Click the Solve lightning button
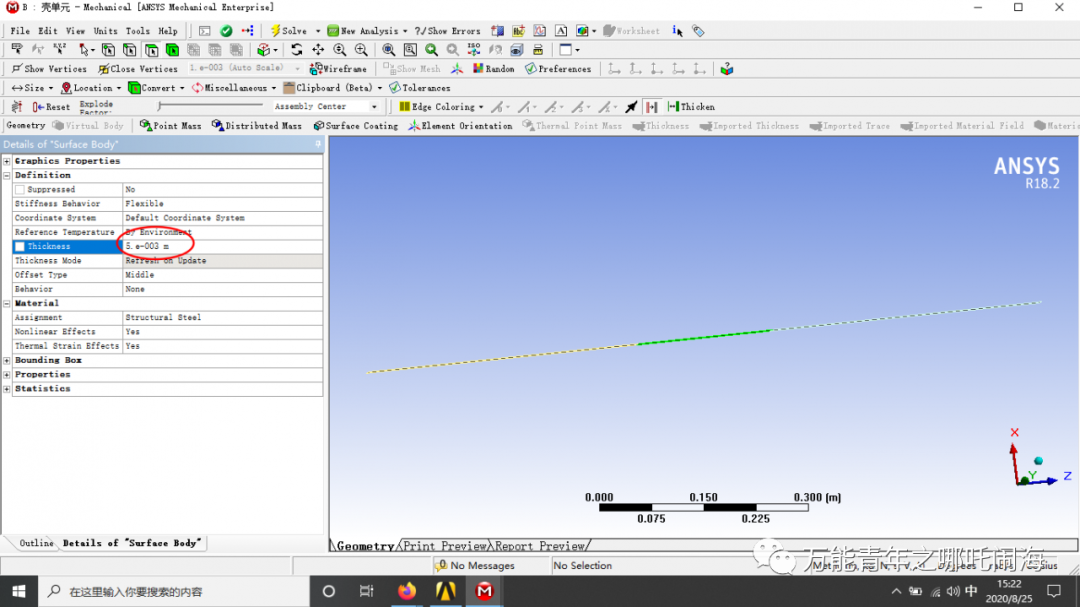Screen dimensions: 1080x607 (289, 31)
